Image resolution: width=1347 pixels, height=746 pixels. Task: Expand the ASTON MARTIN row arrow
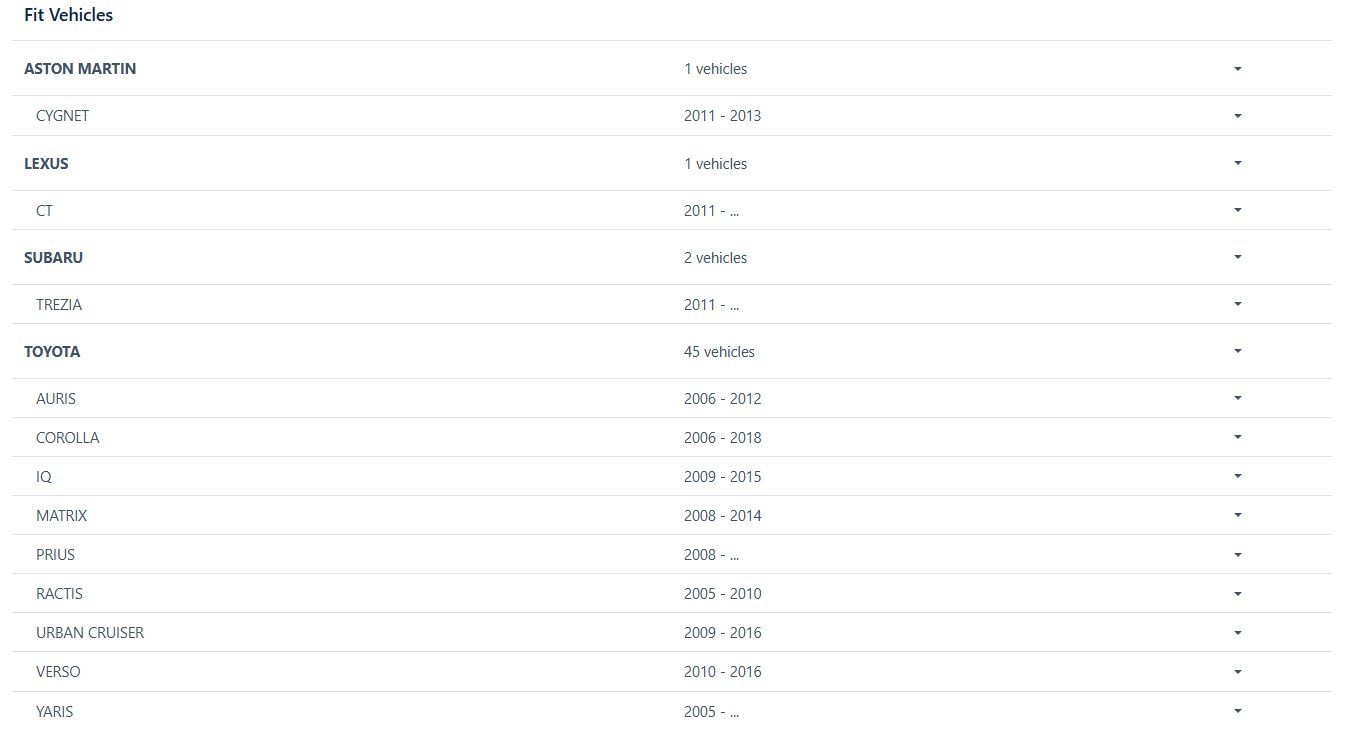point(1237,69)
